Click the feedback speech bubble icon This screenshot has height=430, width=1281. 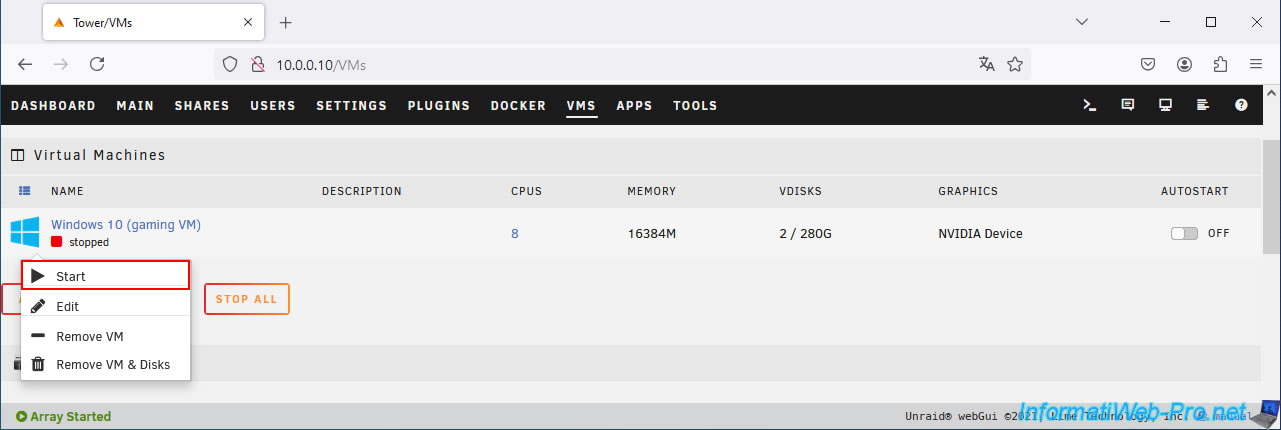[1128, 105]
